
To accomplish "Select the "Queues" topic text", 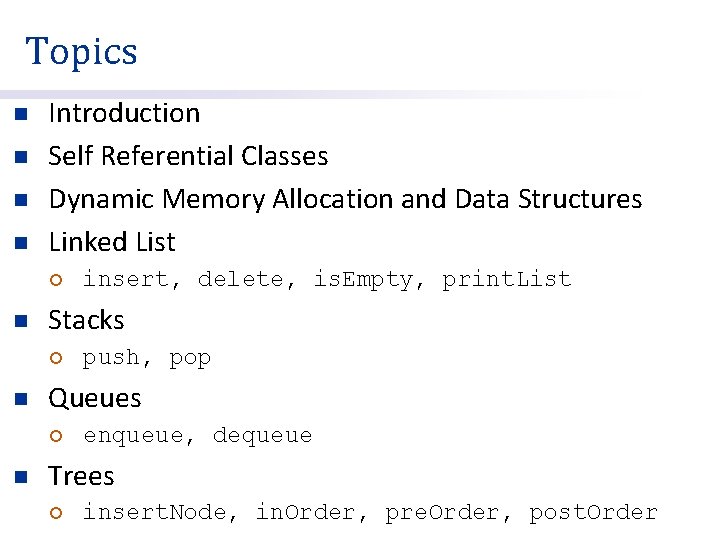I will (95, 398).
